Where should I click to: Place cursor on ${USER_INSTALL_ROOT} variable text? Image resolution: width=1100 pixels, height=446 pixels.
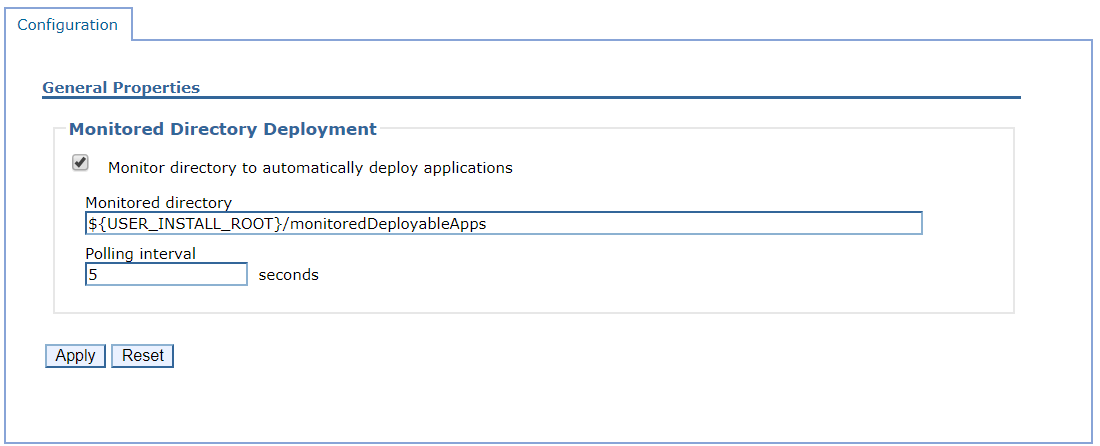tap(185, 224)
